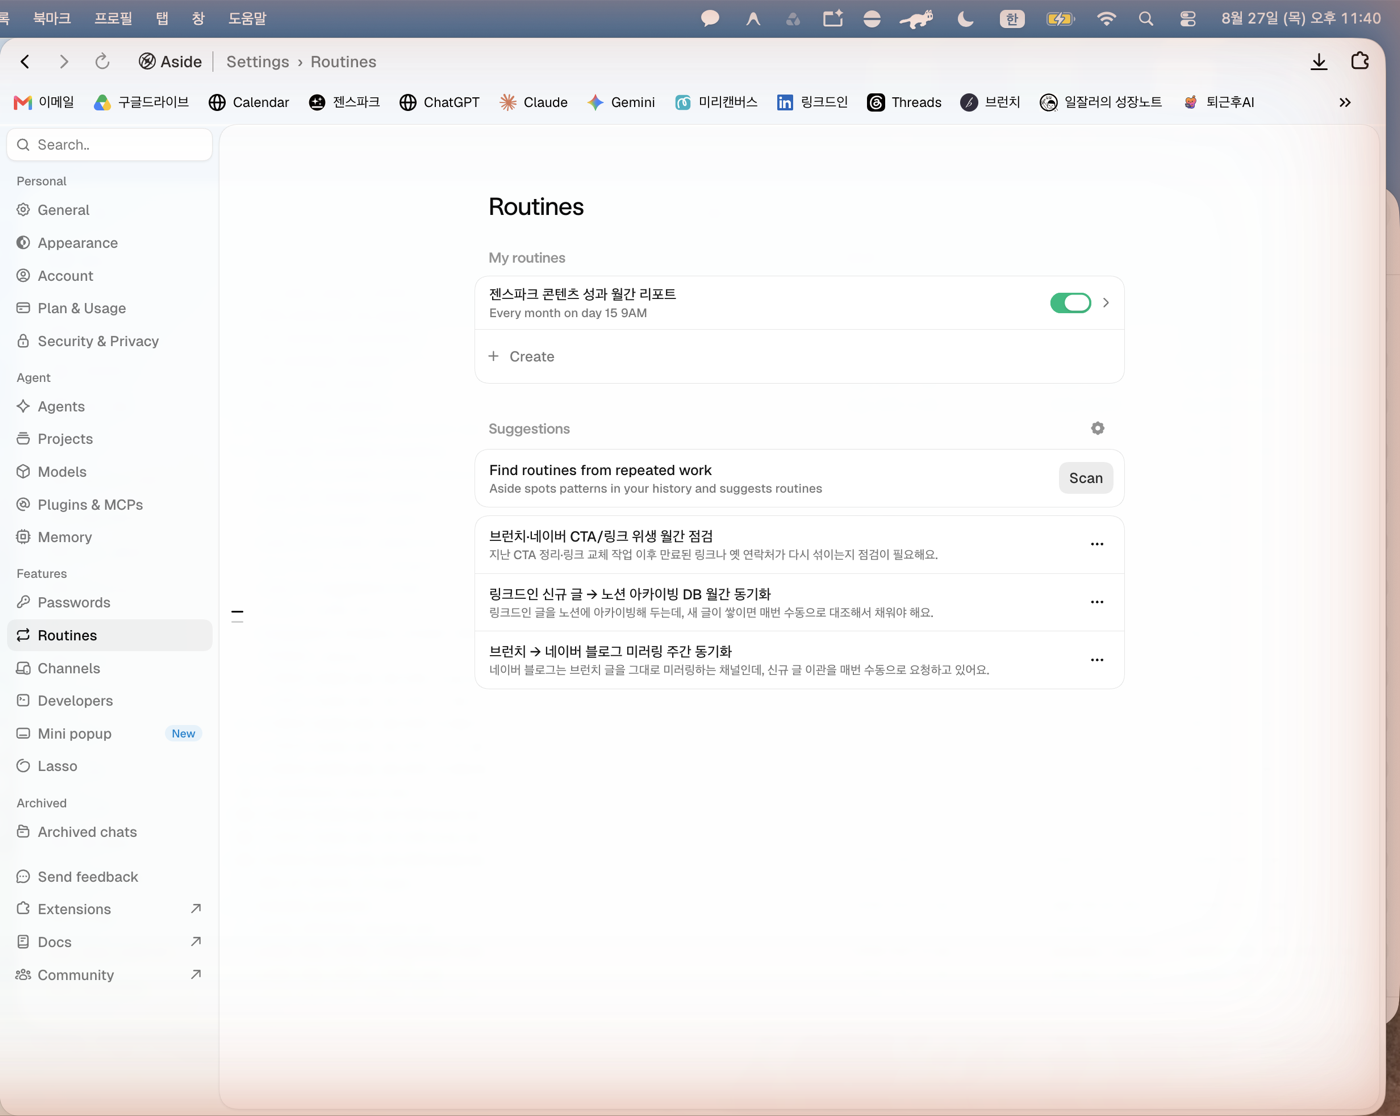
Task: Open the 브런치 bookmark
Action: point(990,102)
